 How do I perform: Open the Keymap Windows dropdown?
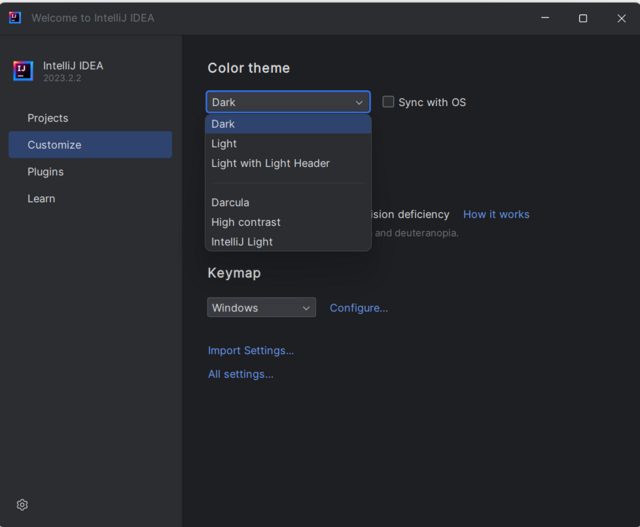pyautogui.click(x=261, y=308)
